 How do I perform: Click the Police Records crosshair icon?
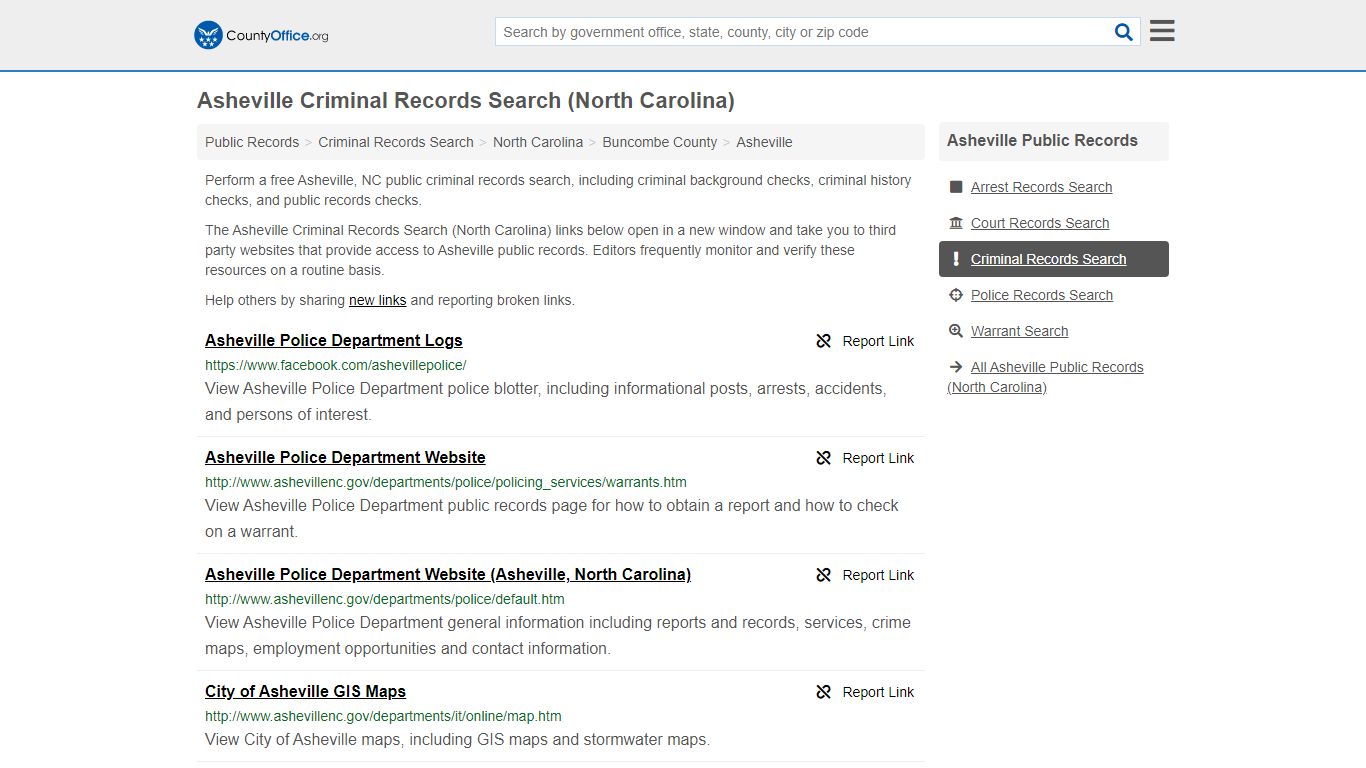[956, 295]
